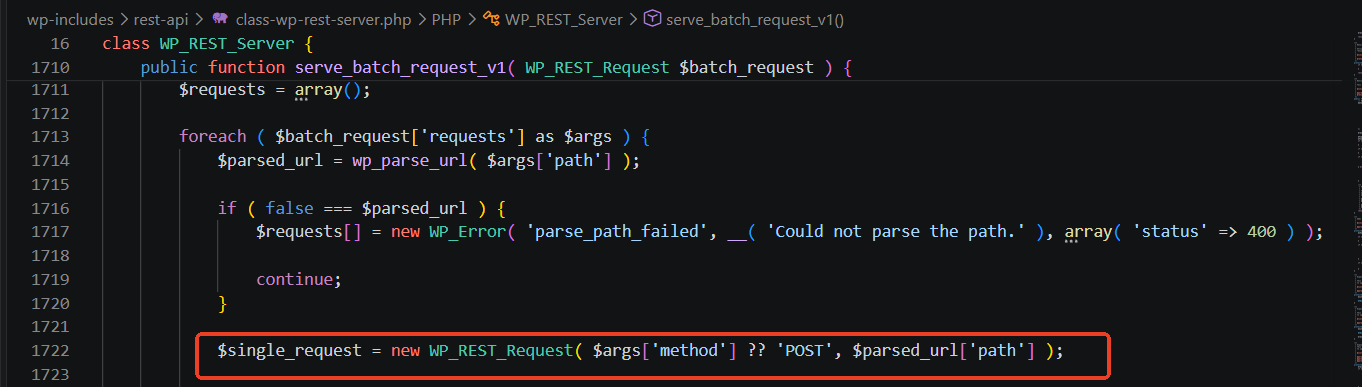Click $parsed_url variable on line 1714
Screen dimensions: 1362x387
click(x=270, y=161)
